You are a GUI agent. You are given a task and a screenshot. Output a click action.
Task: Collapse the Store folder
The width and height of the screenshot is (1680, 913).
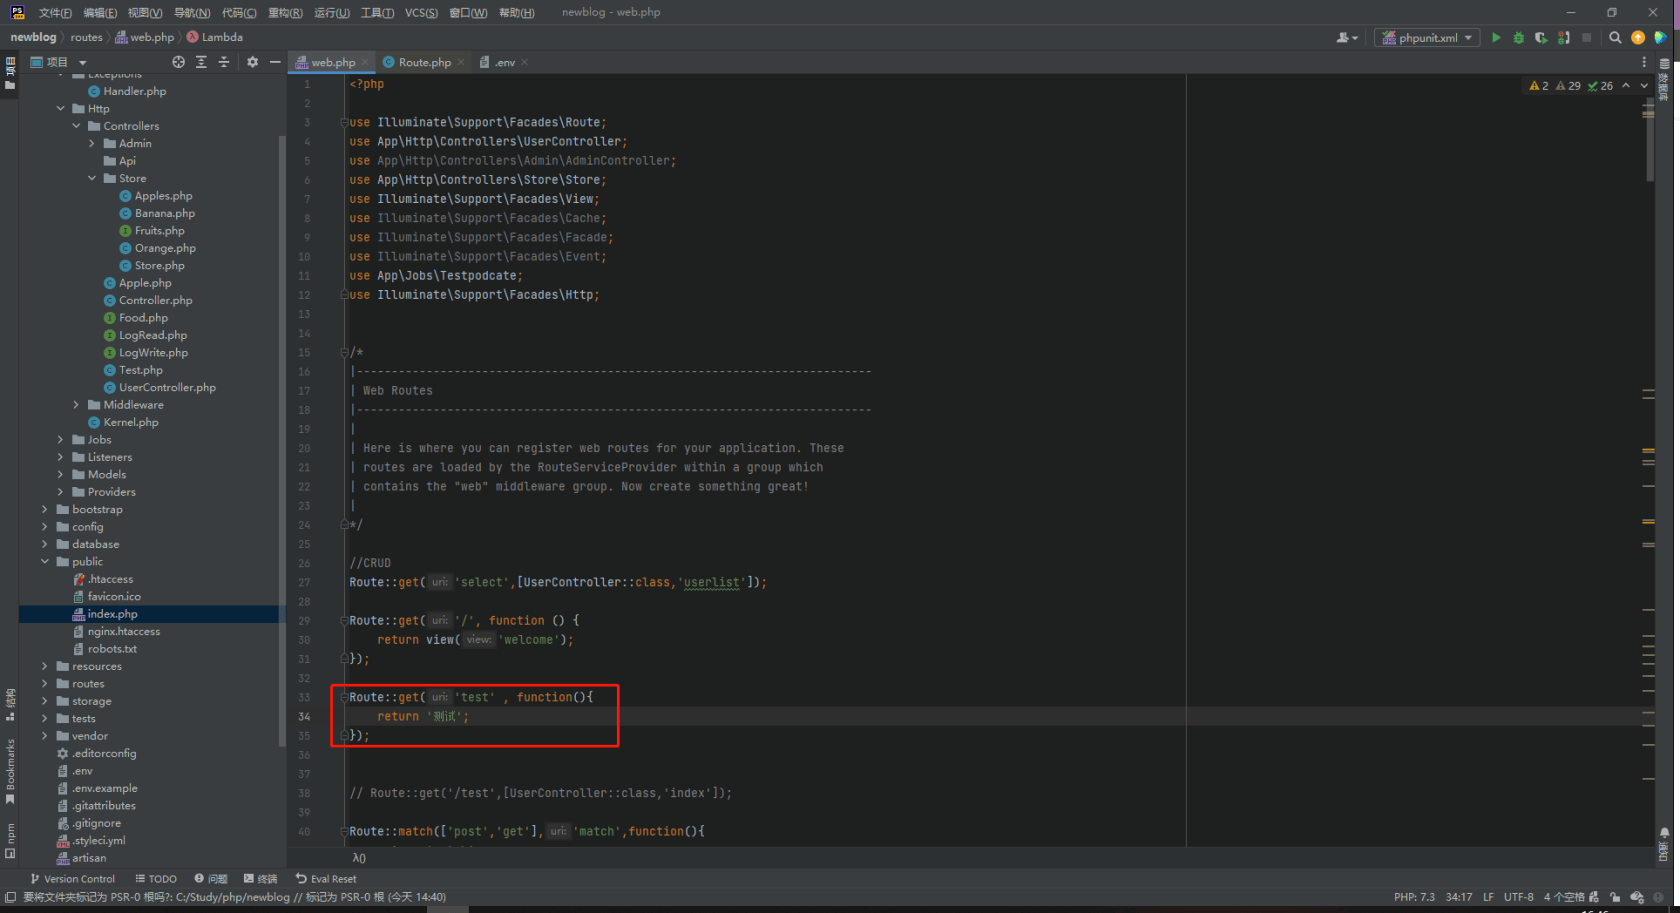point(92,179)
